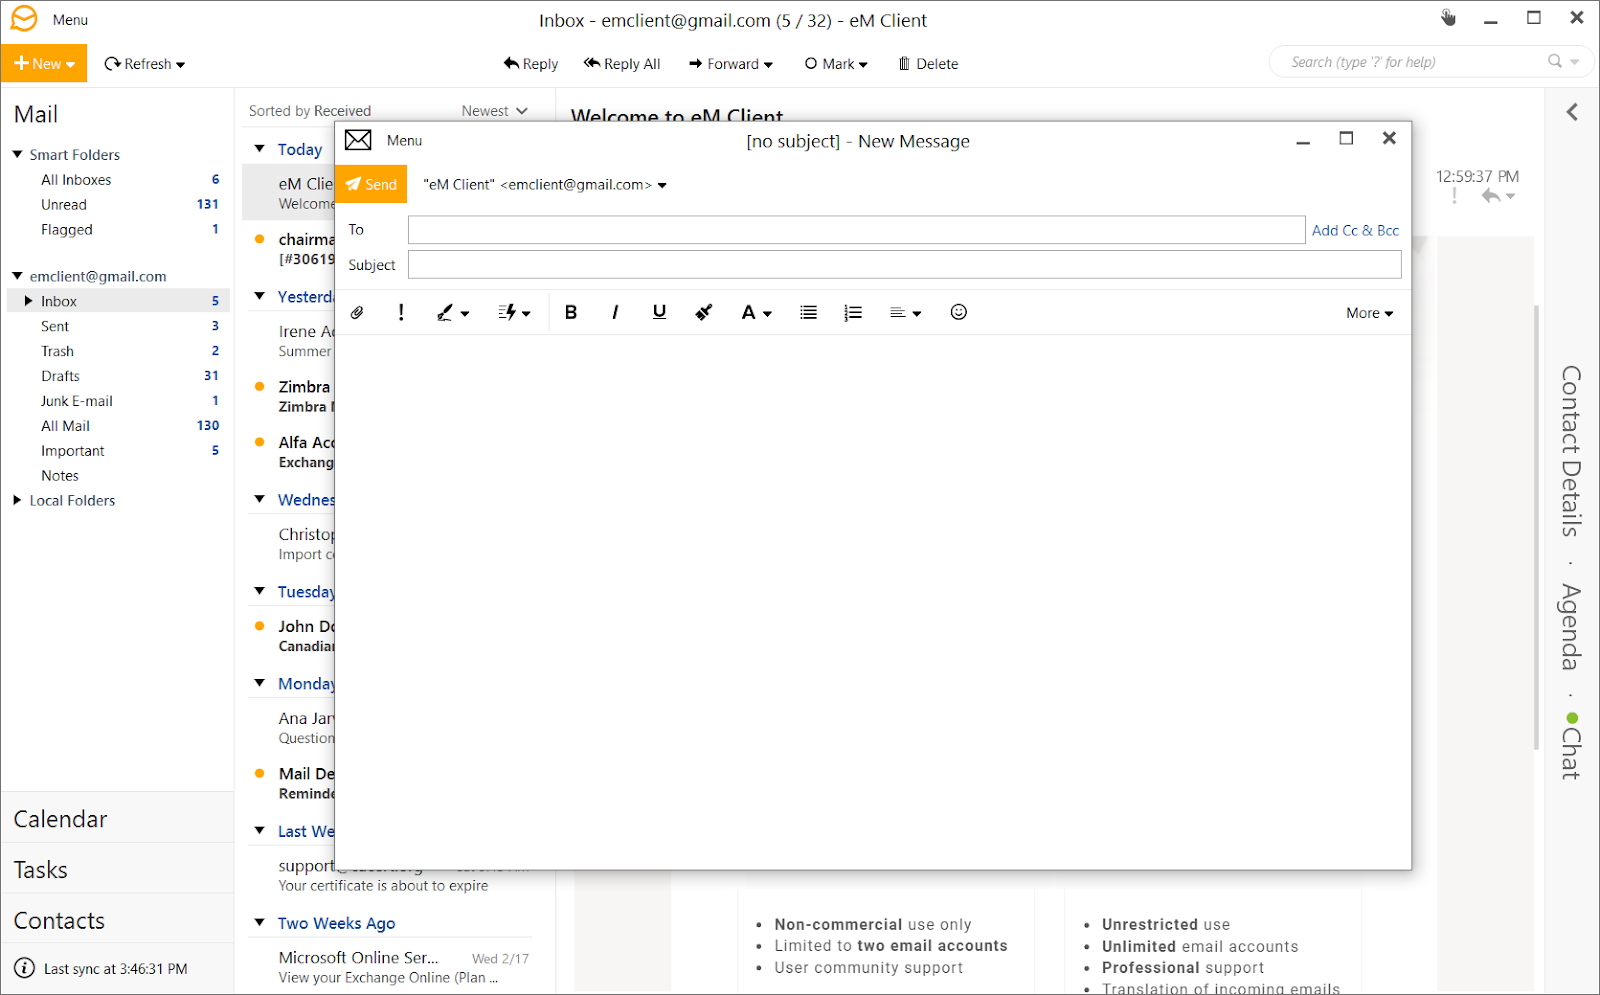Insert an emoji into the message
The height and width of the screenshot is (995, 1600).
(x=958, y=312)
